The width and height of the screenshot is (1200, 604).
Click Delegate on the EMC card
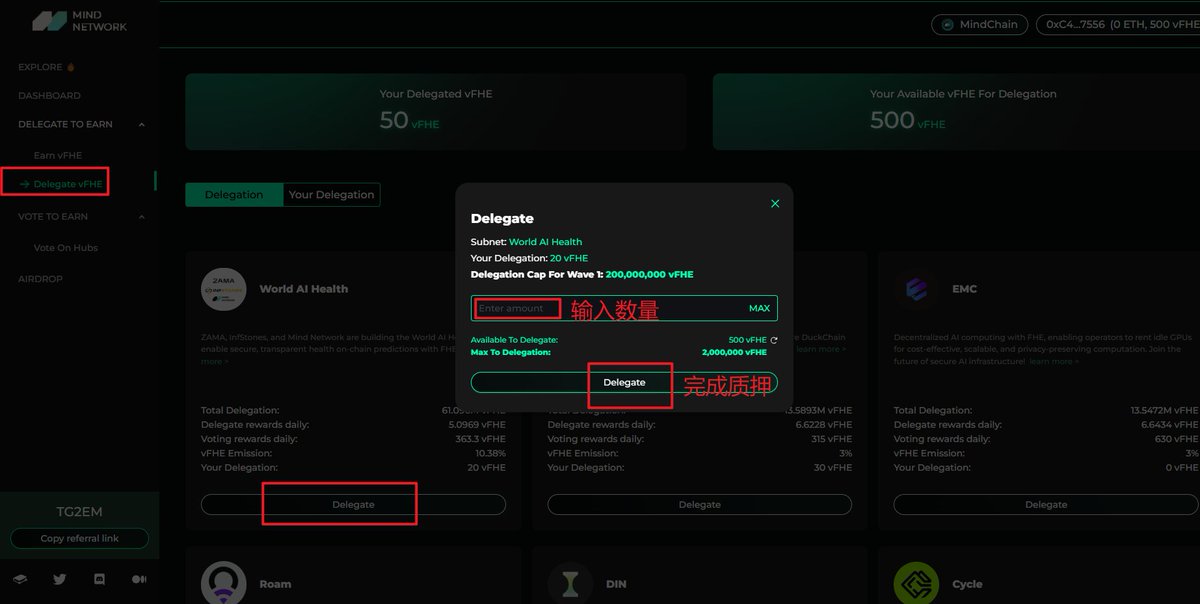pos(1046,505)
